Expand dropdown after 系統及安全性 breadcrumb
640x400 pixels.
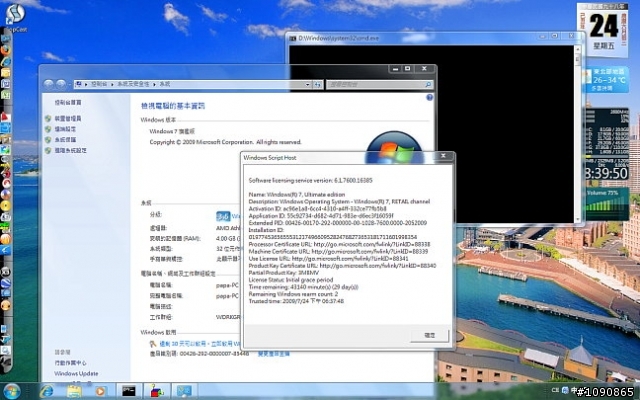[x=155, y=84]
